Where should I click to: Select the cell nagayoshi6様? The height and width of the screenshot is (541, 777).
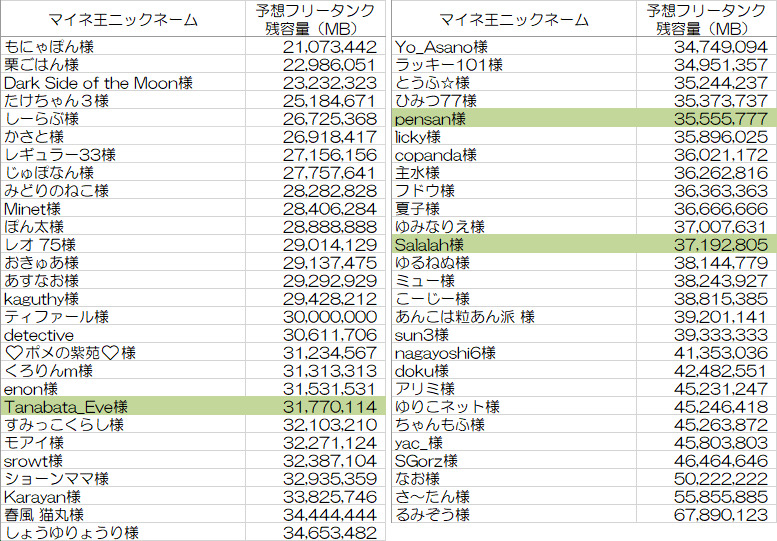pyautogui.click(x=514, y=352)
